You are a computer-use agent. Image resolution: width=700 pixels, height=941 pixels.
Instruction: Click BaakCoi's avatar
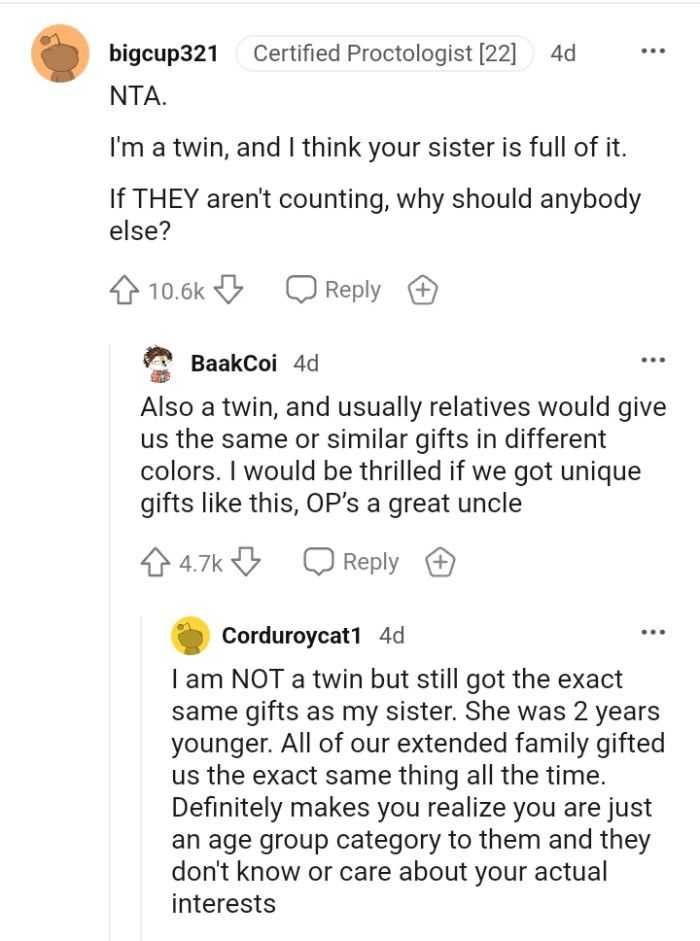pyautogui.click(x=156, y=362)
